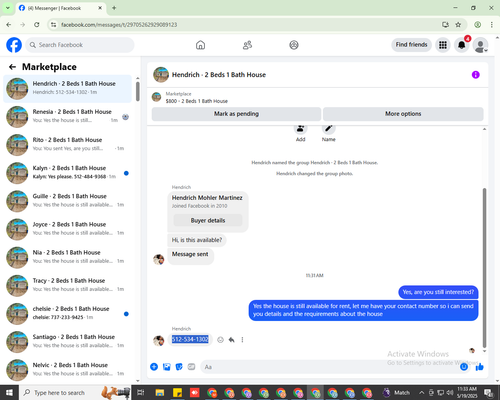Reply to the 512-534-1302 message
This screenshot has width=500, height=400.
coord(231,340)
